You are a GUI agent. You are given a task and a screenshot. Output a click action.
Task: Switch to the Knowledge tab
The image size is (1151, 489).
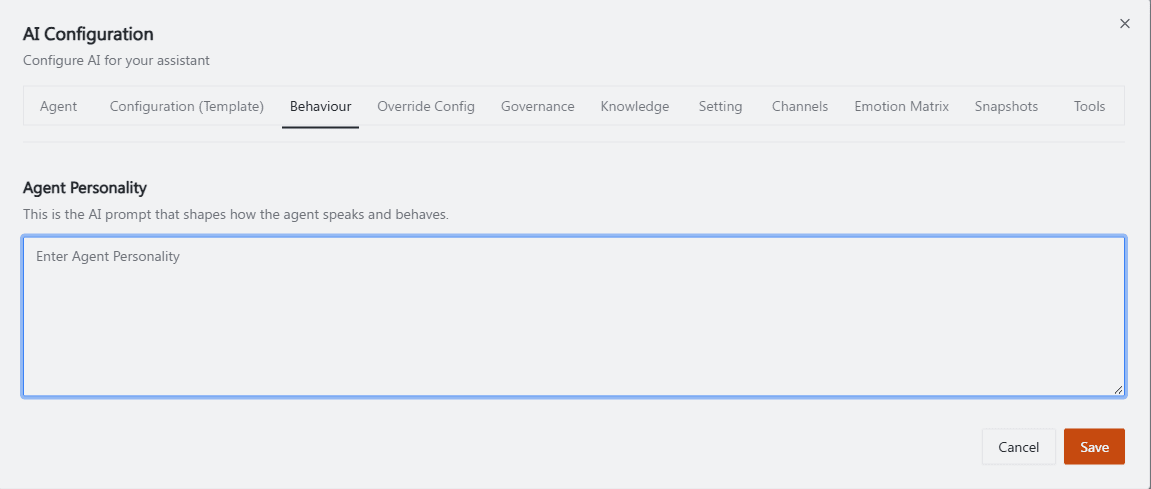(635, 106)
